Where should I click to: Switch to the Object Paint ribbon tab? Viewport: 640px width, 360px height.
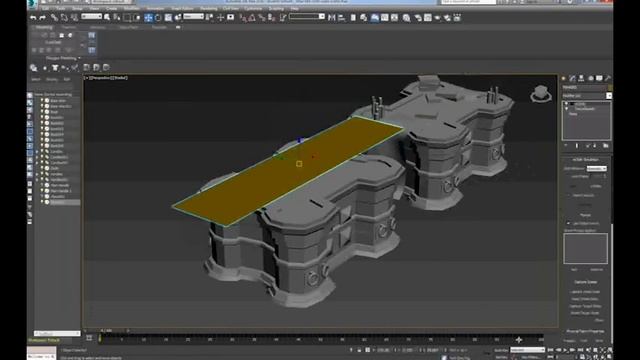(129, 27)
